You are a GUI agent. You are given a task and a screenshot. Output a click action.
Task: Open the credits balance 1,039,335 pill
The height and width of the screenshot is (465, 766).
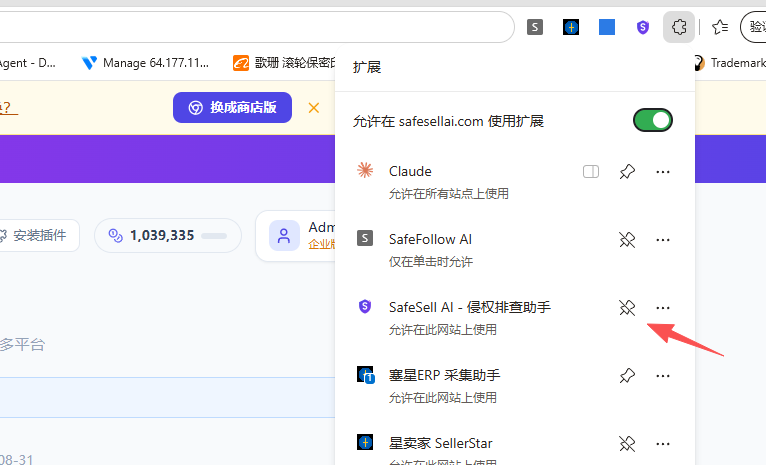click(168, 235)
